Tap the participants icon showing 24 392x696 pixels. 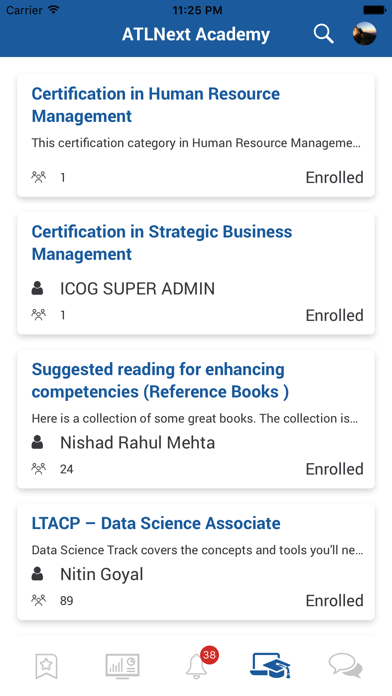click(39, 469)
